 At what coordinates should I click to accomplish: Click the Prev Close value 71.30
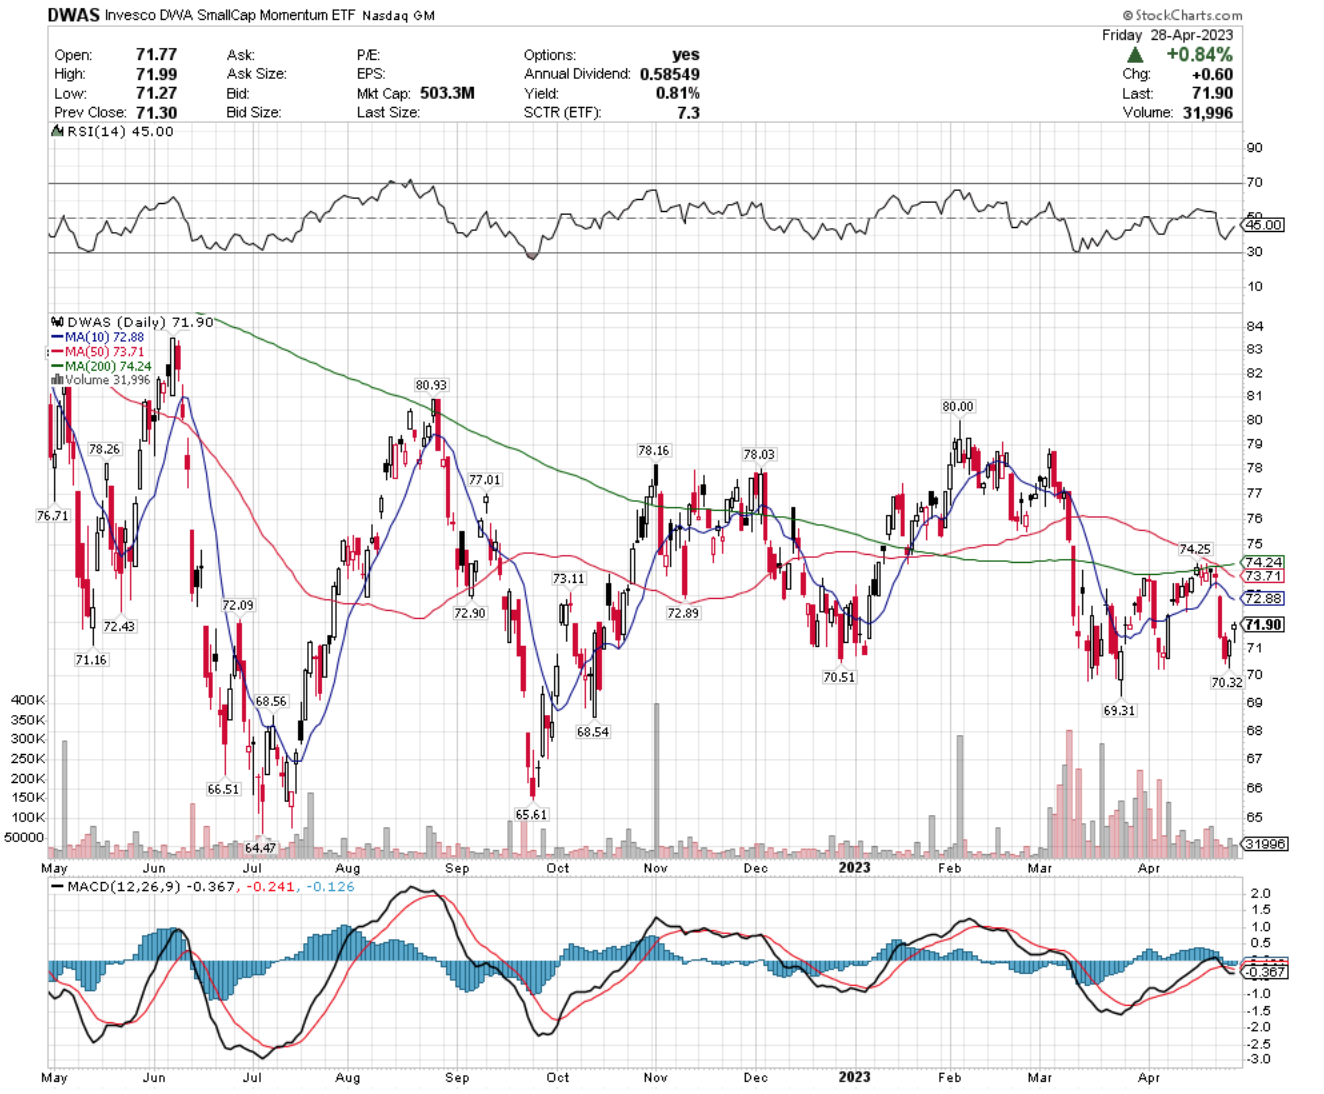click(x=156, y=112)
